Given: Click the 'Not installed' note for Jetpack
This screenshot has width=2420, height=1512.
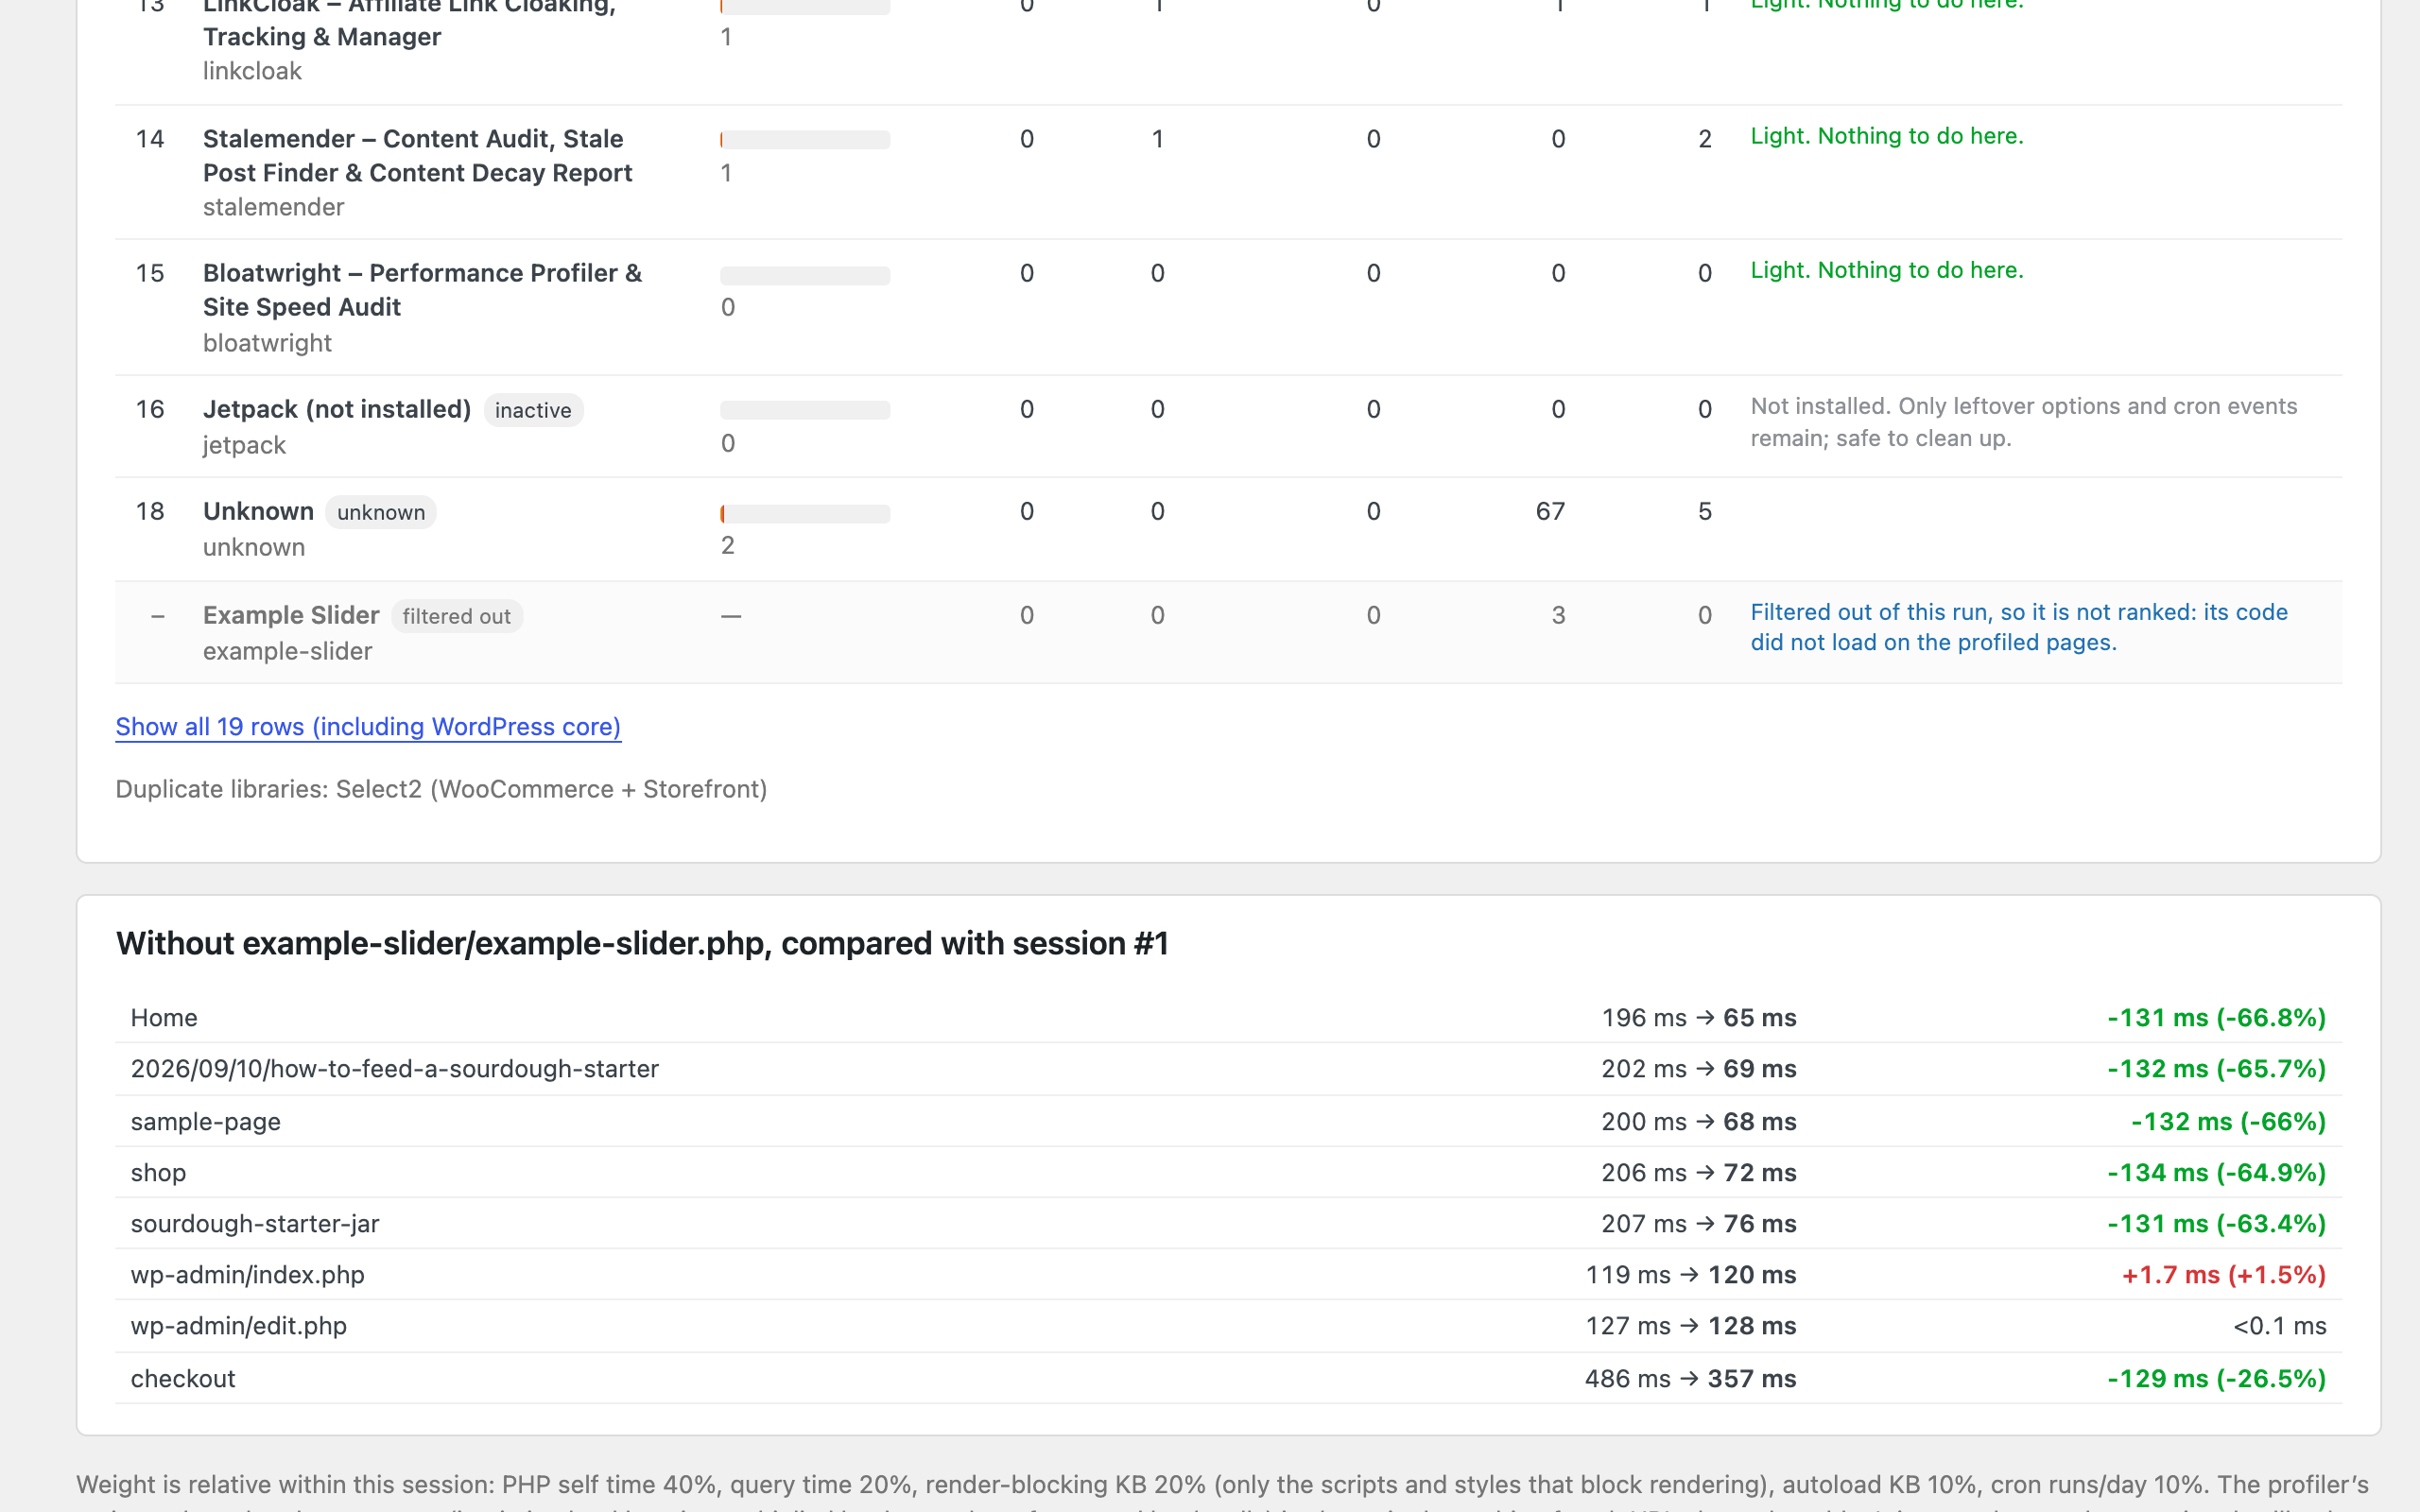Looking at the screenshot, I should [2024, 422].
